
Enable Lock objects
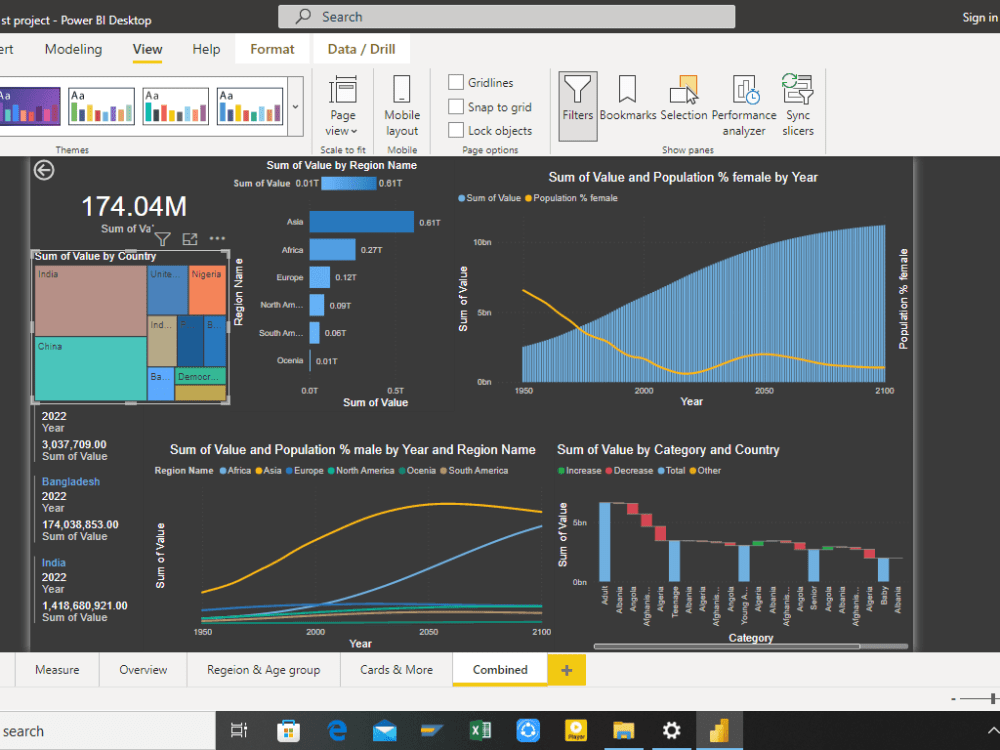click(454, 130)
